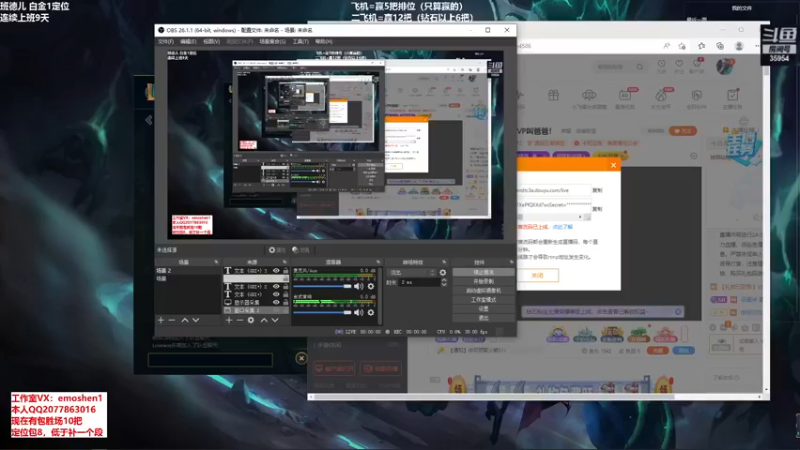Click the search magnifier on the Douyu page
800x450 pixels.
point(640,67)
